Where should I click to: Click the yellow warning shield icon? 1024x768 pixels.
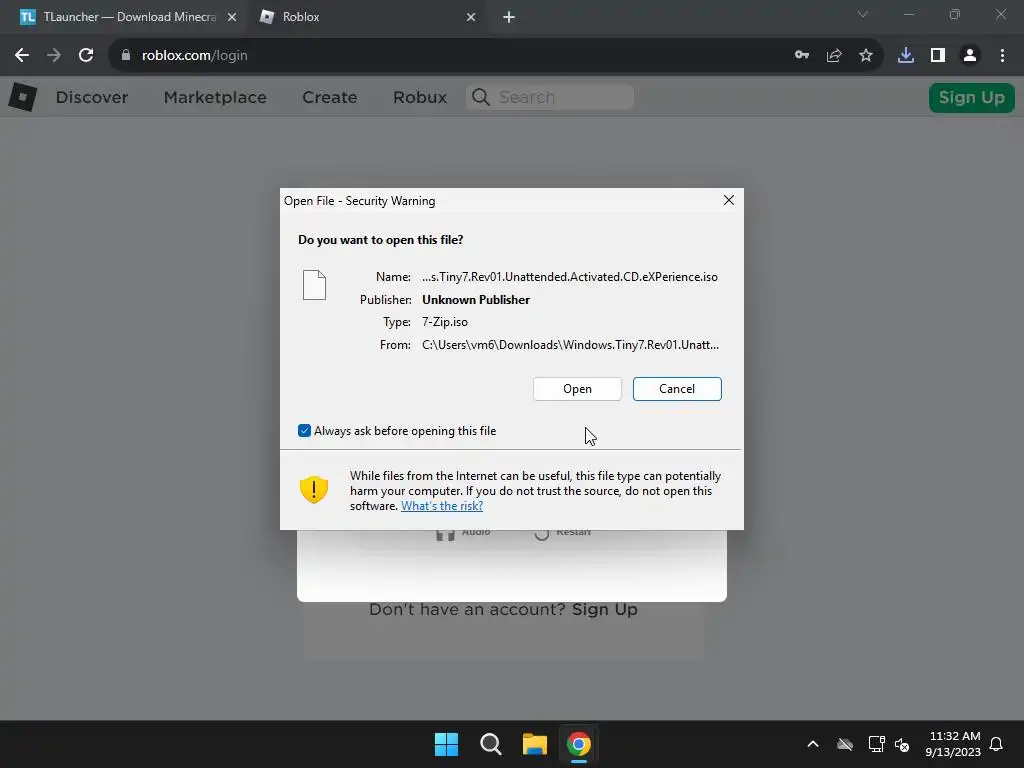(313, 489)
